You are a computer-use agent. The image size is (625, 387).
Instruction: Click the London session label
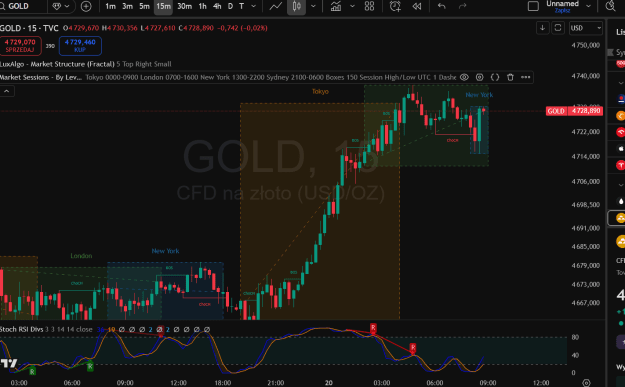click(x=81, y=256)
